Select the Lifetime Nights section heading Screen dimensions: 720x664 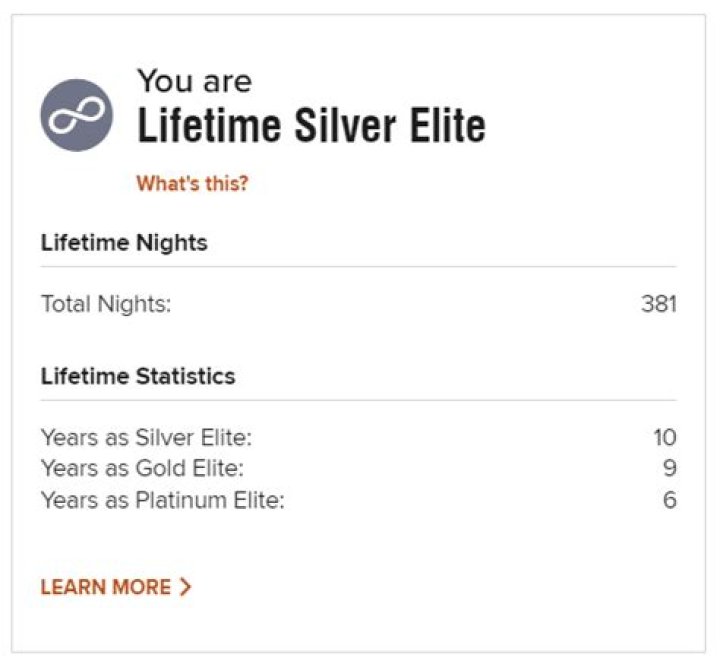124,243
